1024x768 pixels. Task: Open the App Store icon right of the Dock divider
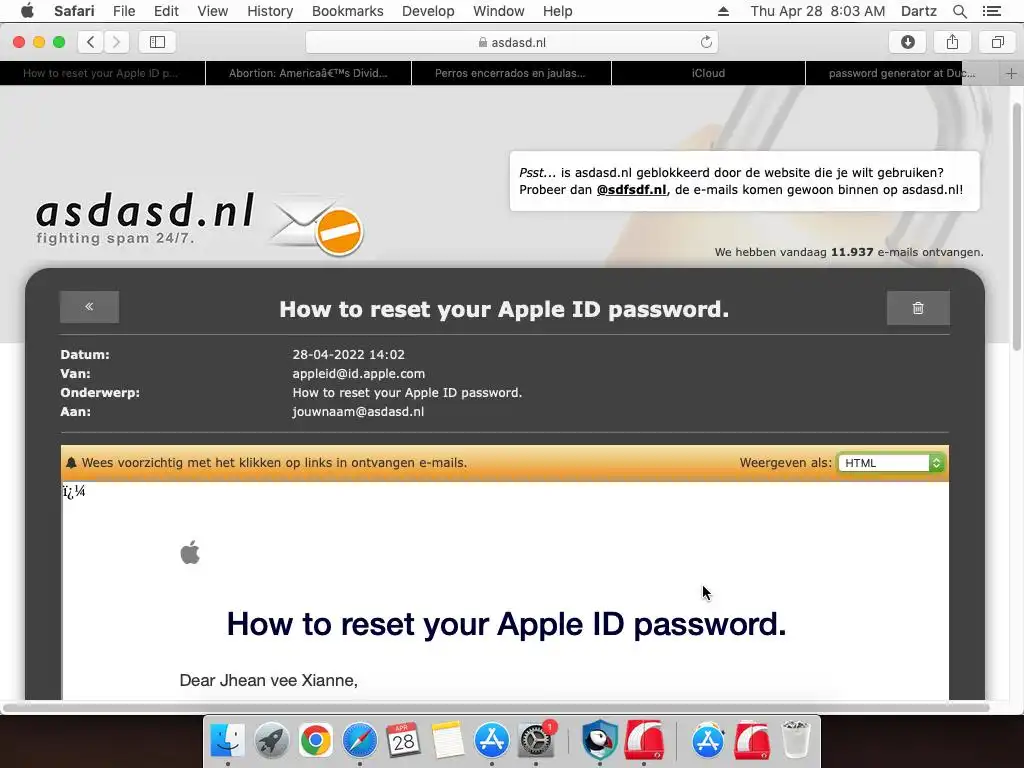708,740
